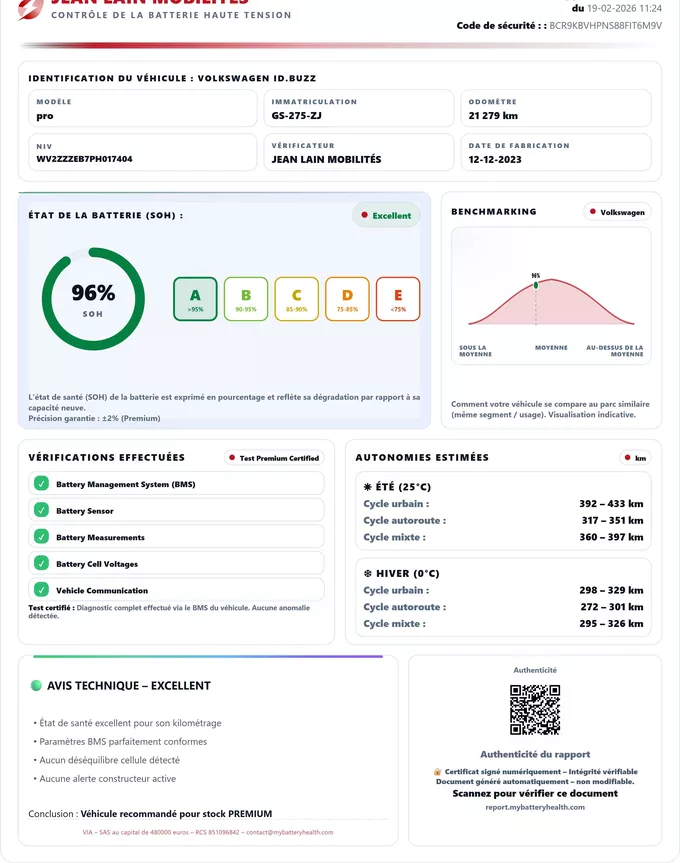Image resolution: width=680 pixels, height=863 pixels.
Task: Click the km unit badge
Action: tap(635, 458)
